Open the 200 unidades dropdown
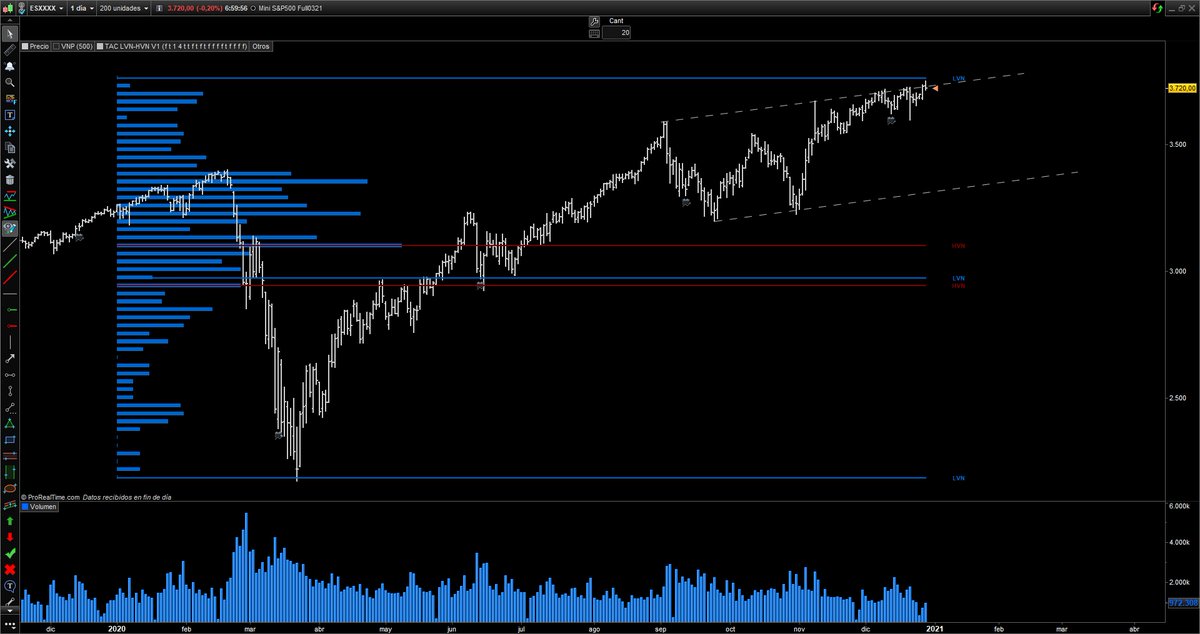 (123, 8)
